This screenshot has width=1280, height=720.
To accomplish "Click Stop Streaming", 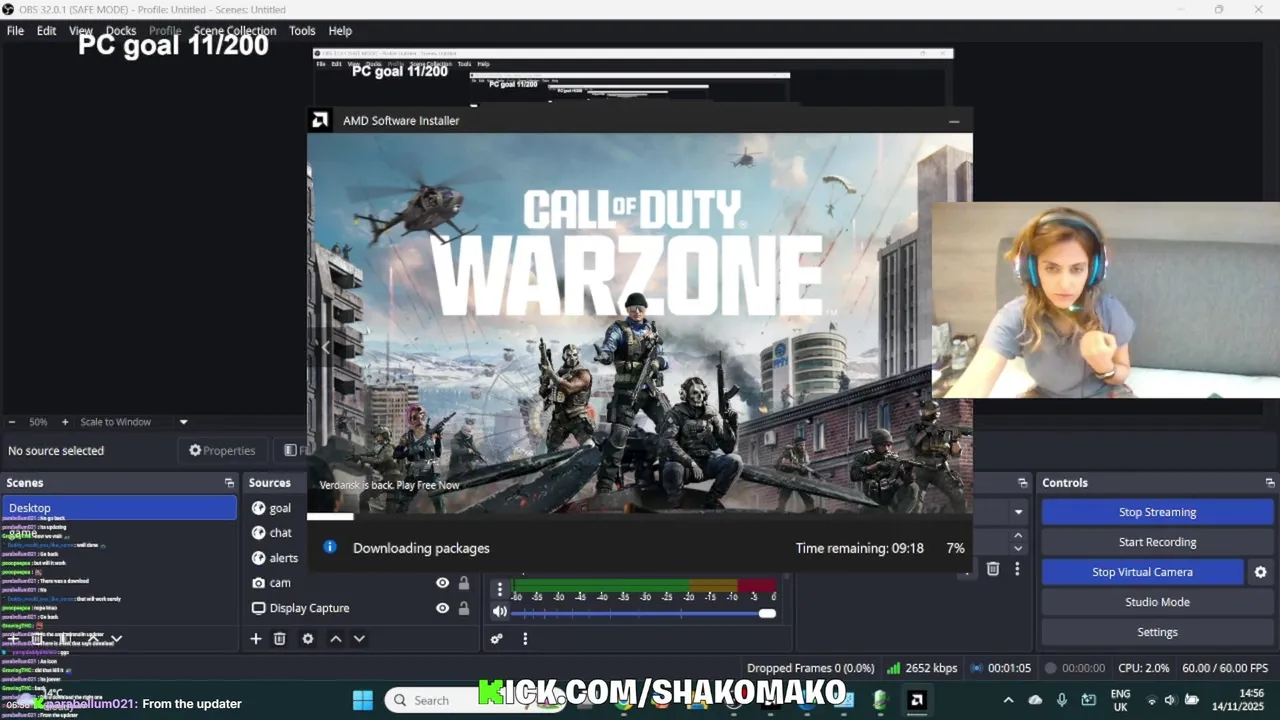I will (x=1157, y=512).
